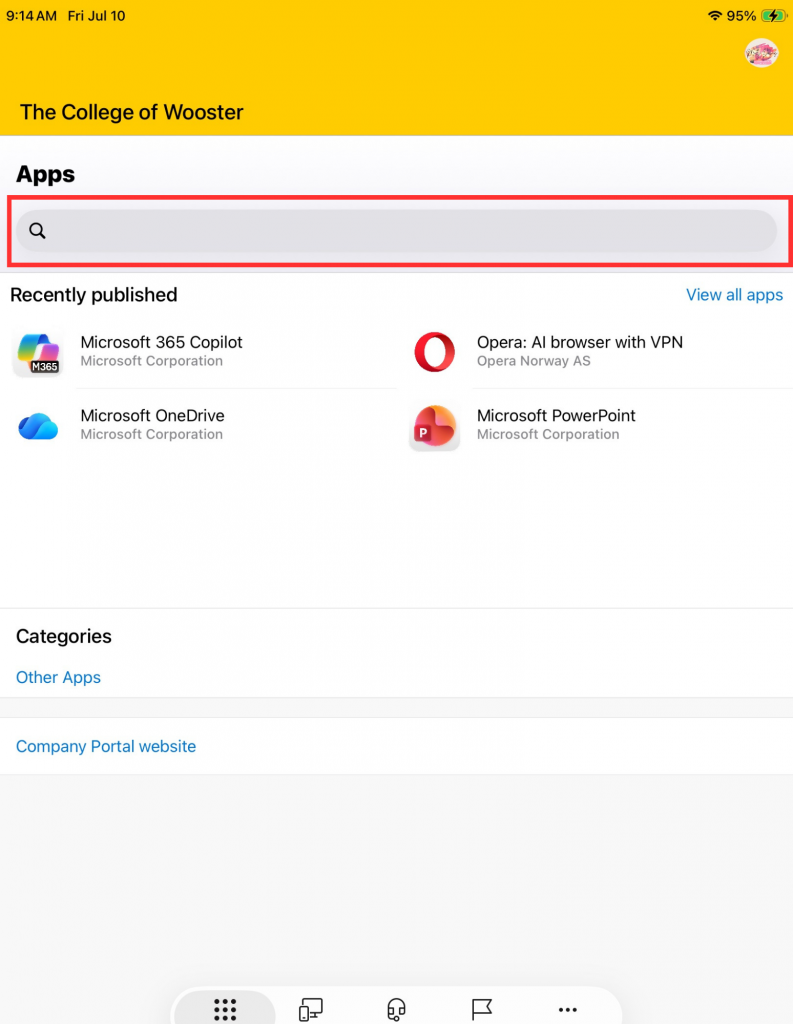This screenshot has height=1024, width=793.
Task: Switch to the Devices tab
Action: pyautogui.click(x=311, y=1010)
